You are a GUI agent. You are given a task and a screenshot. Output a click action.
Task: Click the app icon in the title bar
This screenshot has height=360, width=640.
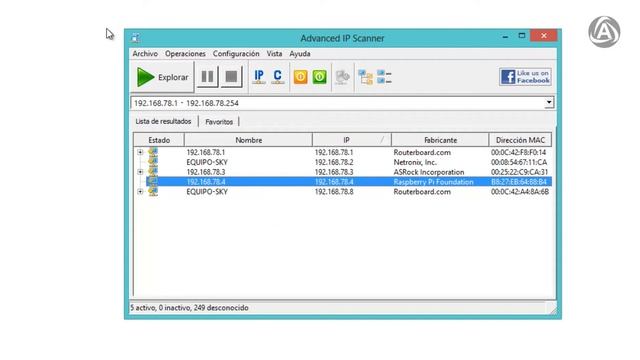136,38
